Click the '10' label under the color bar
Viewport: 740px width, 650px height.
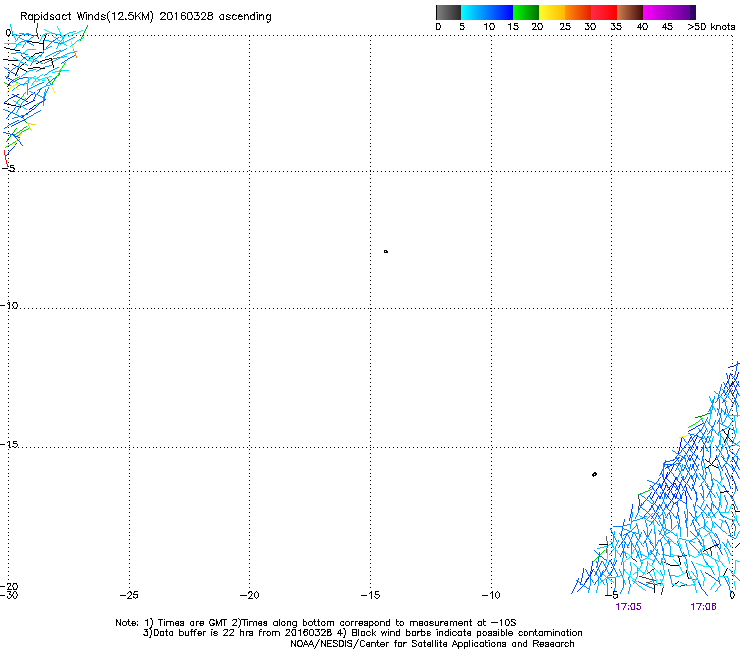489,27
